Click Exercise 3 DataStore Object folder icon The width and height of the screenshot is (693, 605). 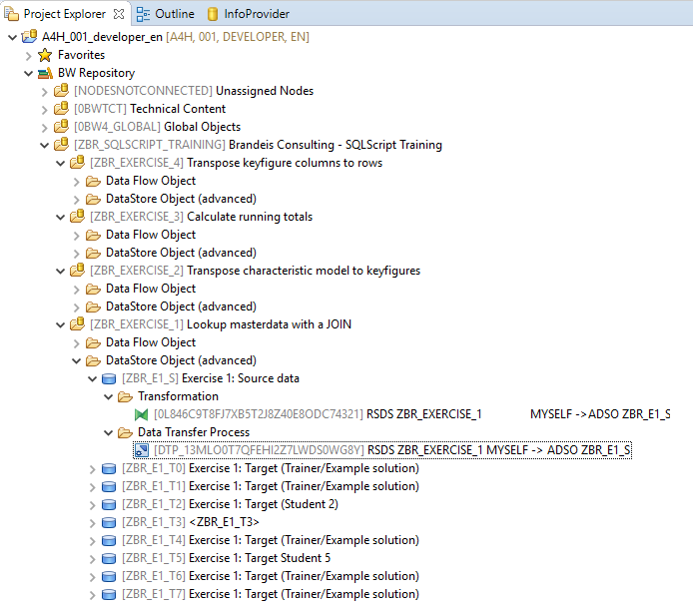tap(93, 253)
